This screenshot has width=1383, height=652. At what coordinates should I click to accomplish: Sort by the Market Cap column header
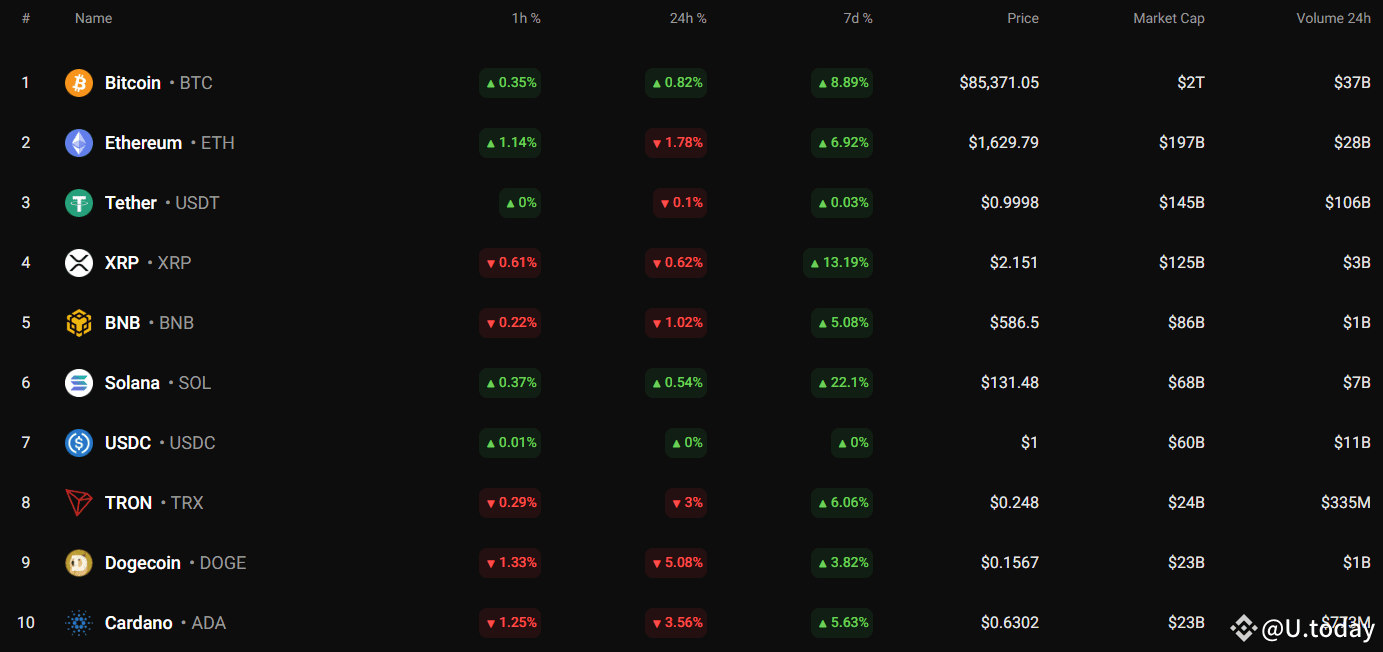(1168, 18)
